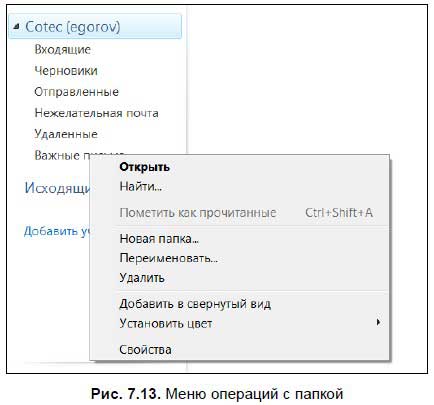Click the Добавить учетную запись link

click(x=57, y=231)
